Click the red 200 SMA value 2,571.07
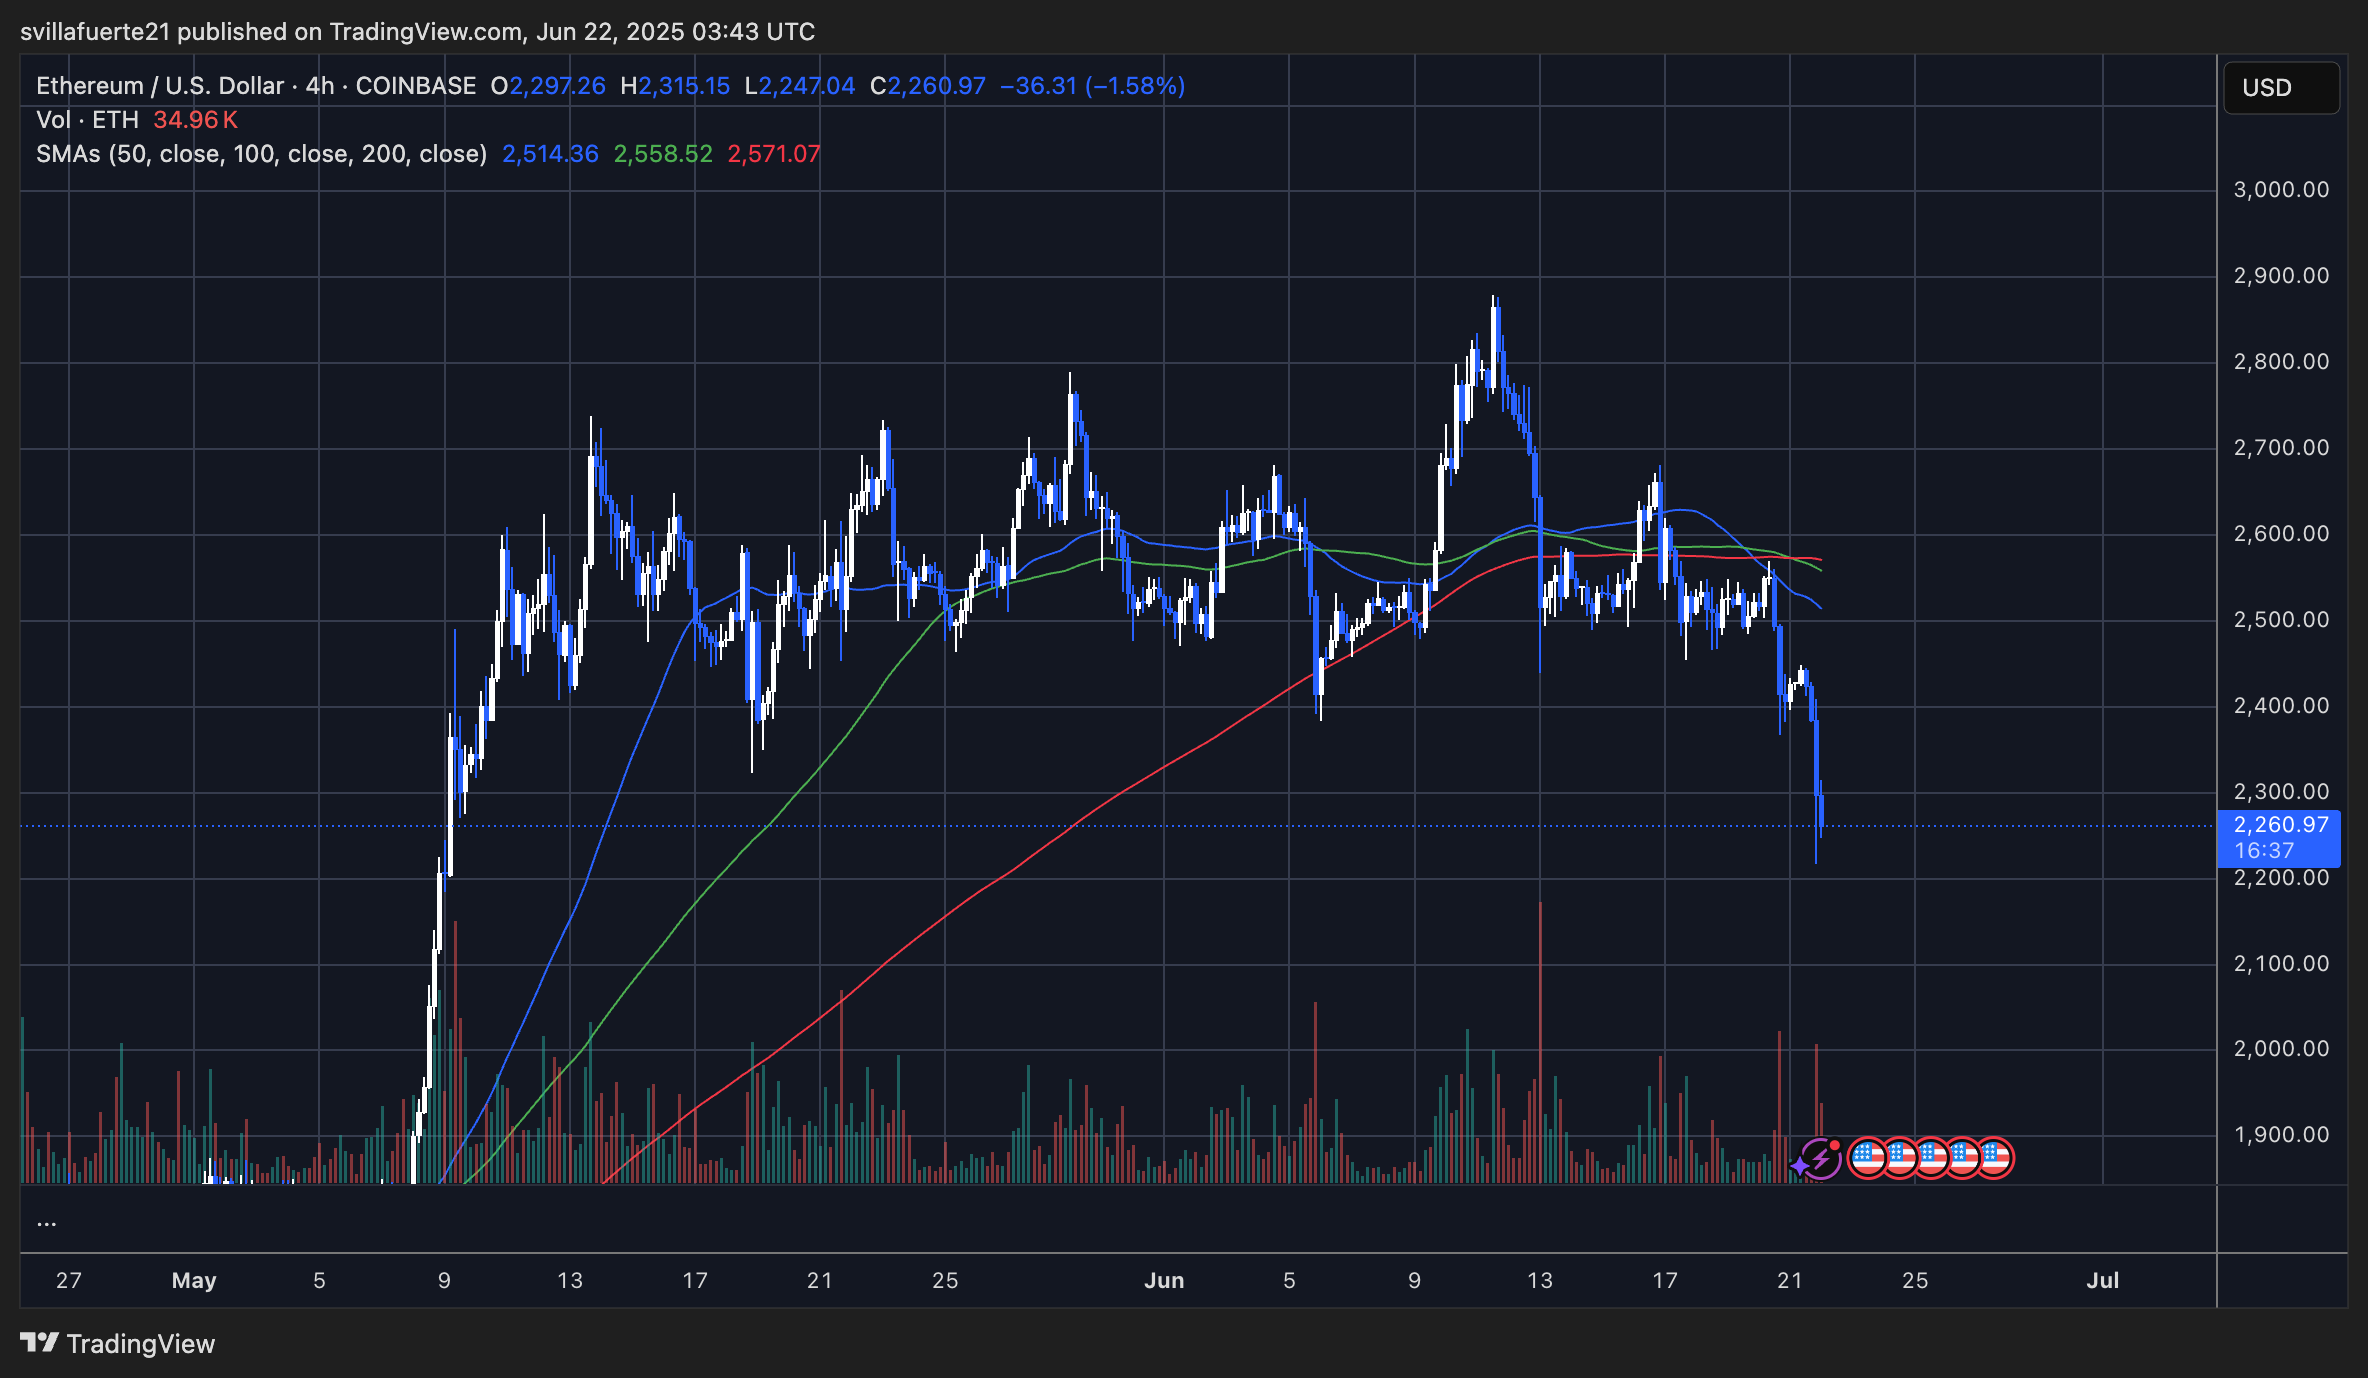This screenshot has height=1378, width=2368. (773, 154)
